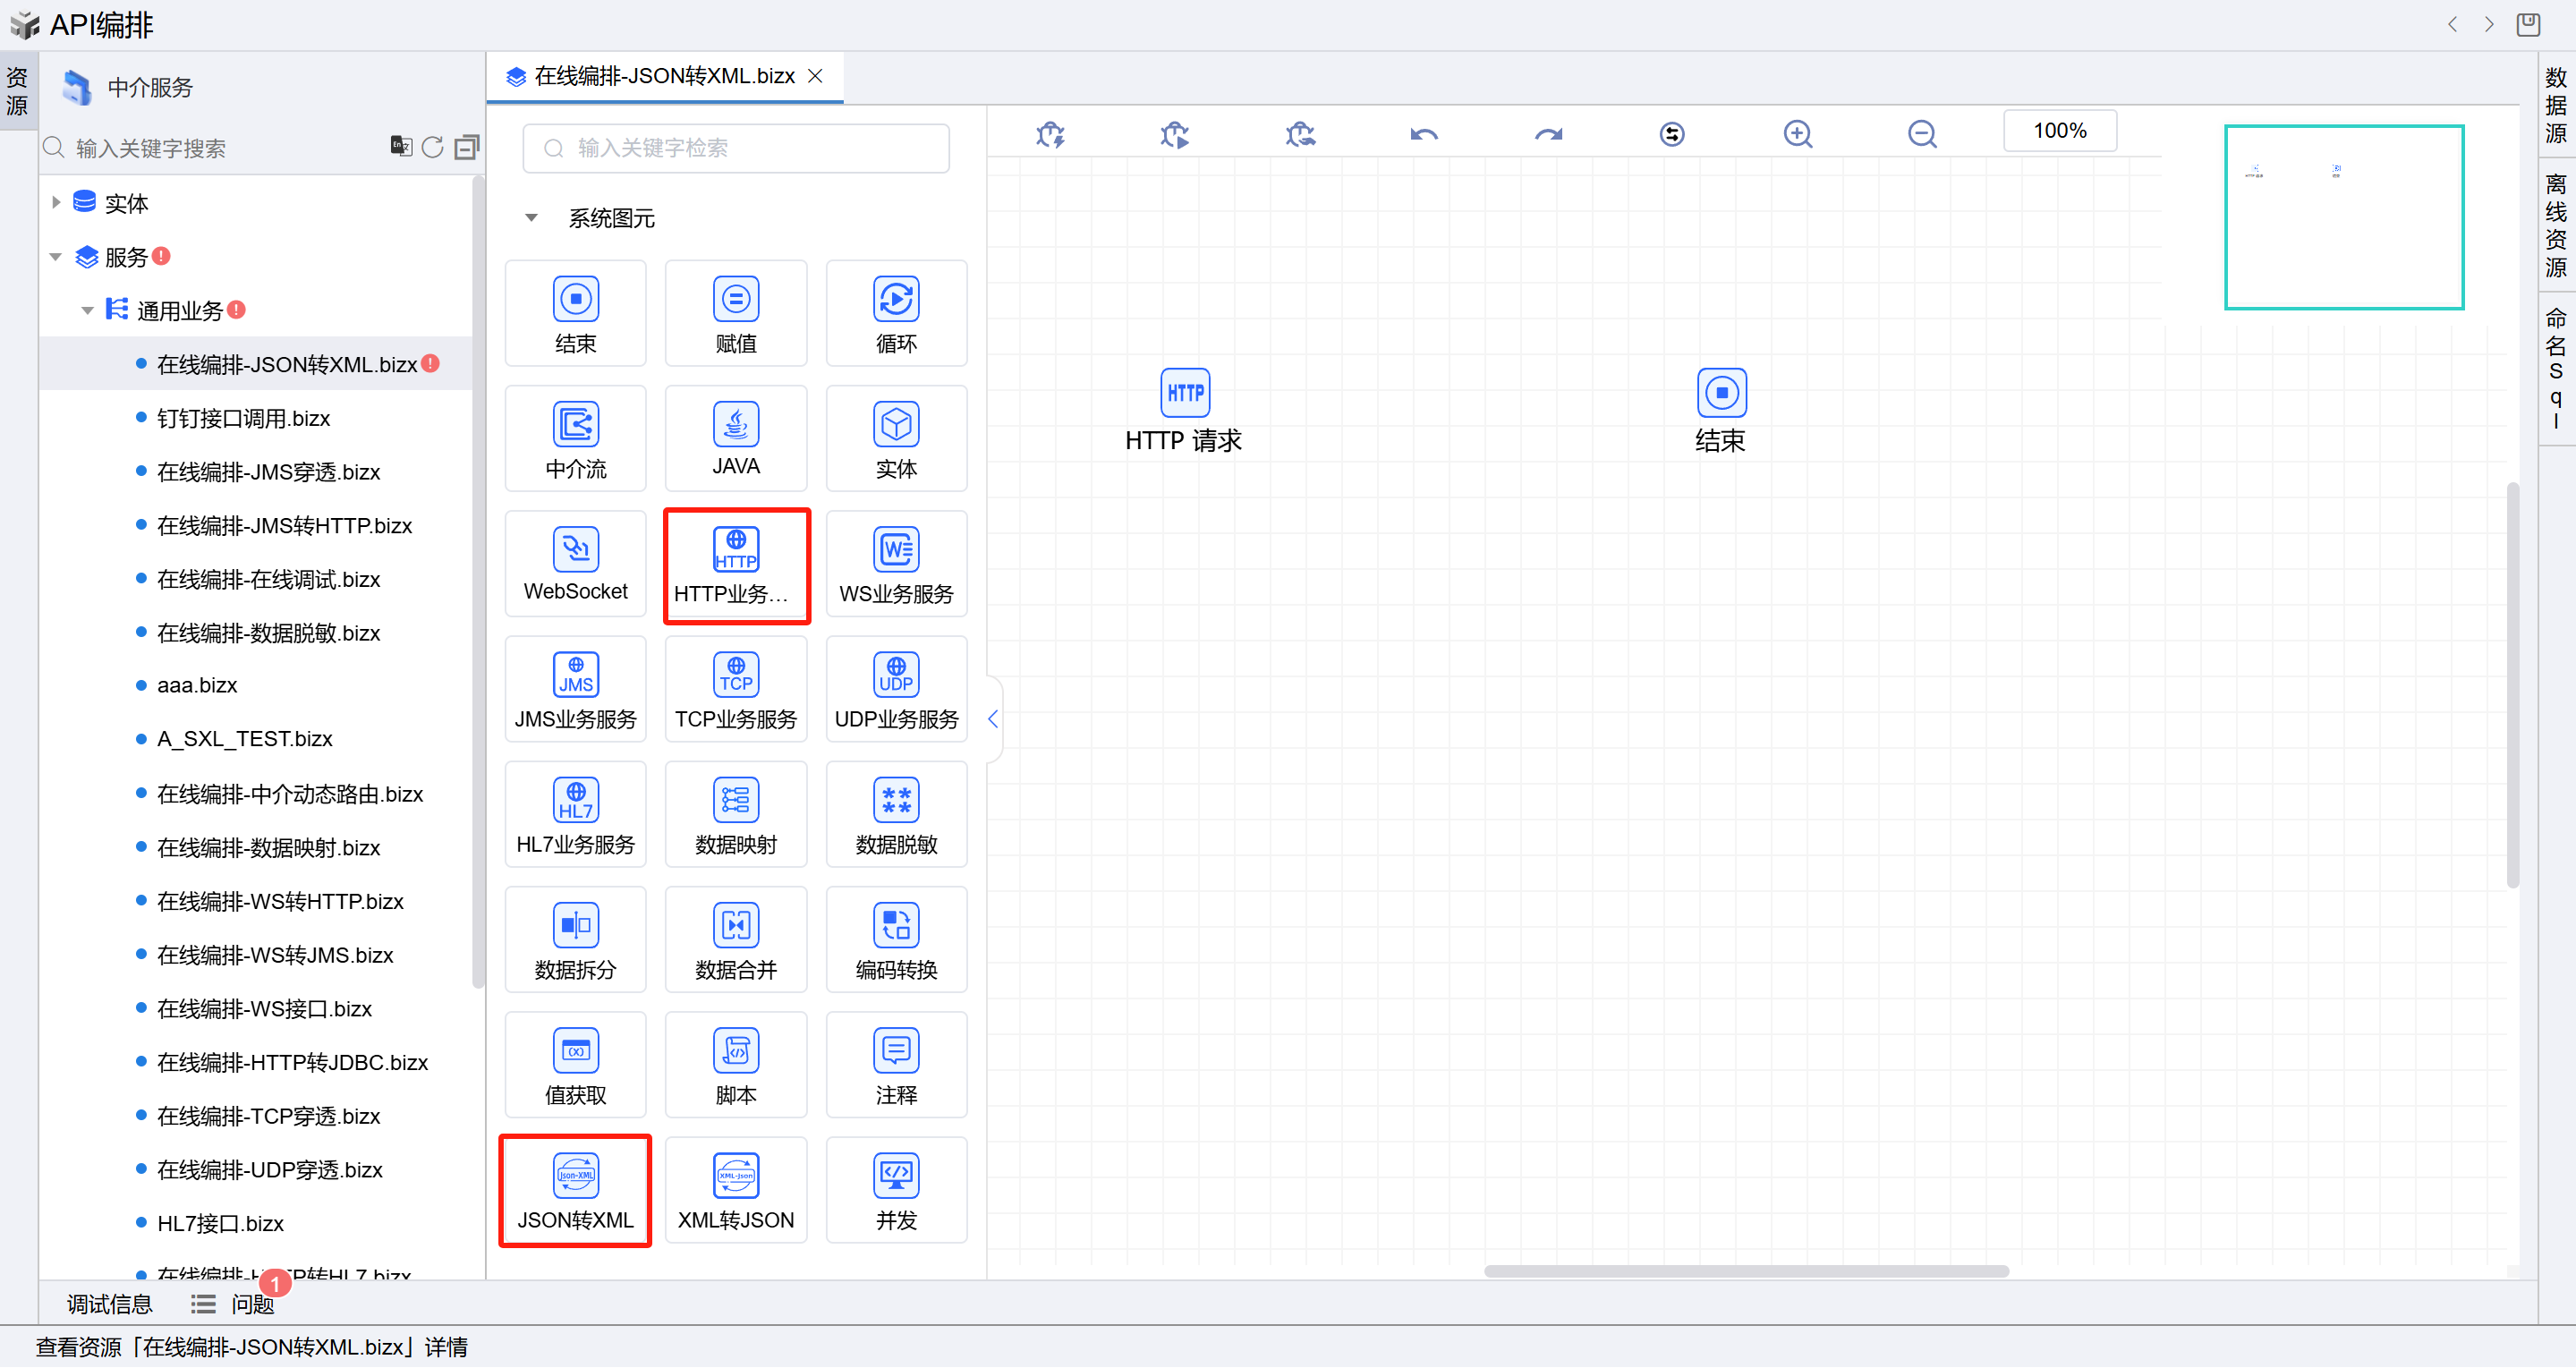Click the zoom in magnifier icon
This screenshot has height=1368, width=2576.
[x=1797, y=133]
